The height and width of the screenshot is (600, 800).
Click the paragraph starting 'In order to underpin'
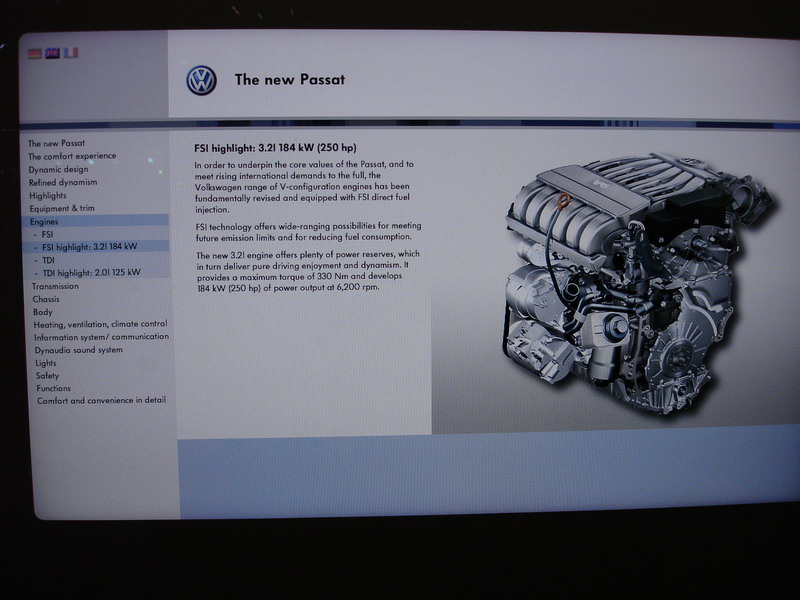304,187
